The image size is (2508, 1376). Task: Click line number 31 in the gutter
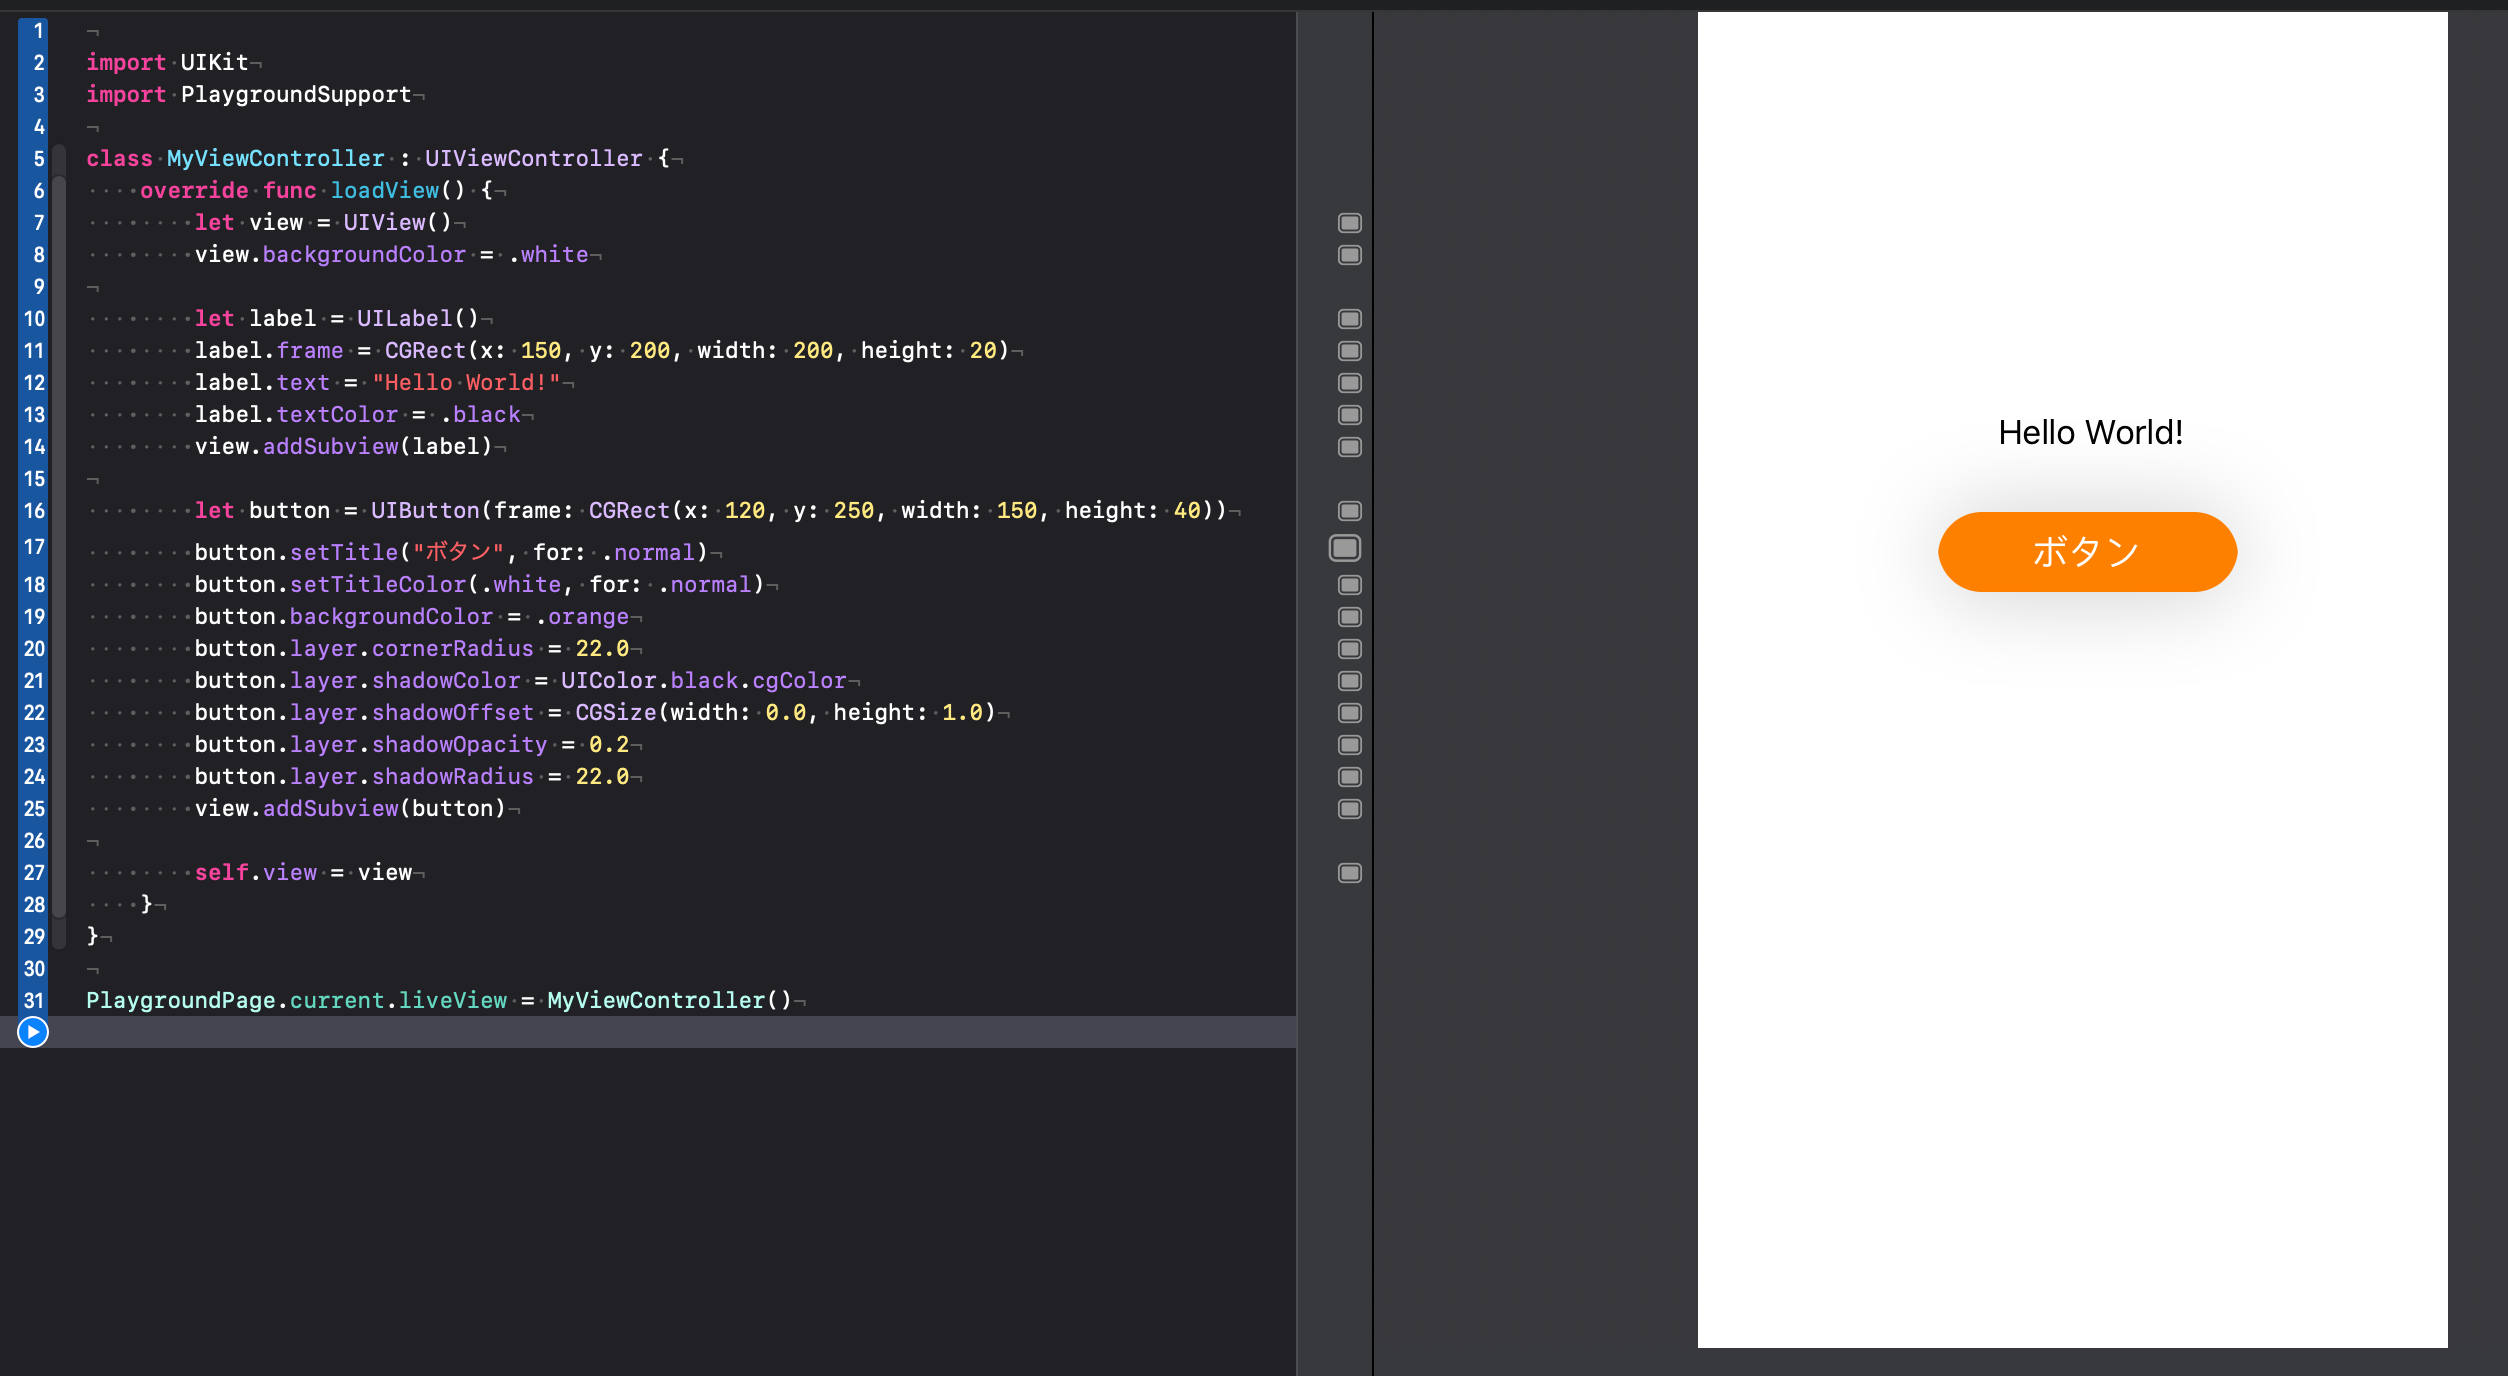(x=34, y=1001)
